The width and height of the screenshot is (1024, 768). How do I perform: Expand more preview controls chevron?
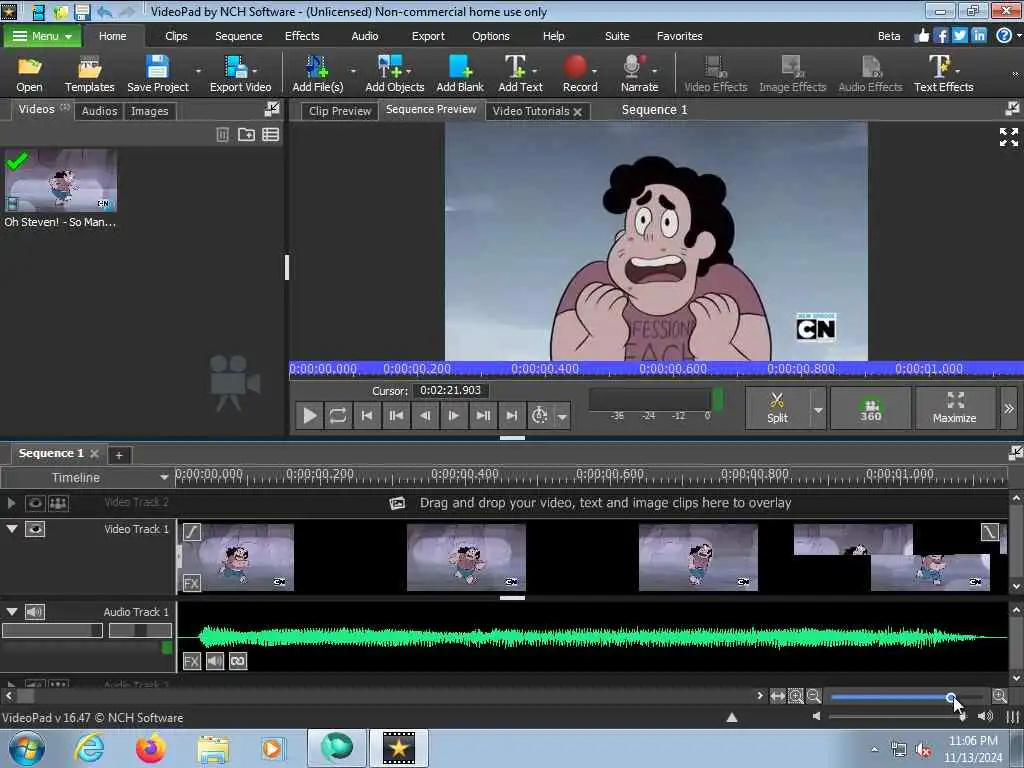click(x=1008, y=409)
